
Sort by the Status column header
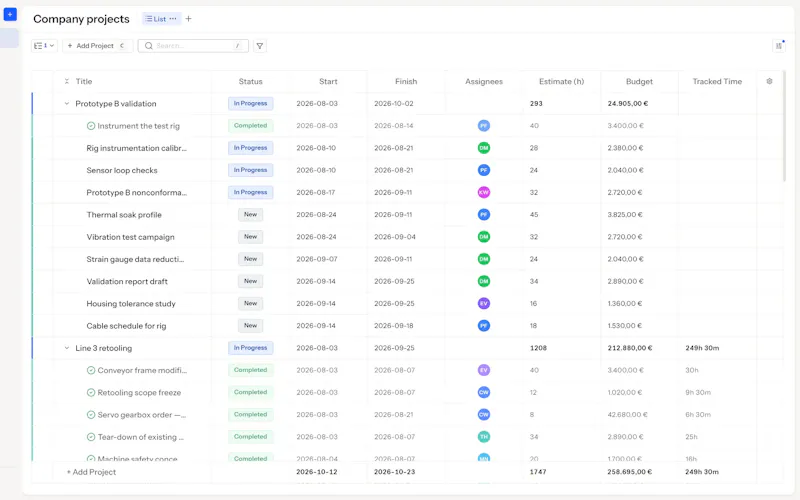pos(251,81)
